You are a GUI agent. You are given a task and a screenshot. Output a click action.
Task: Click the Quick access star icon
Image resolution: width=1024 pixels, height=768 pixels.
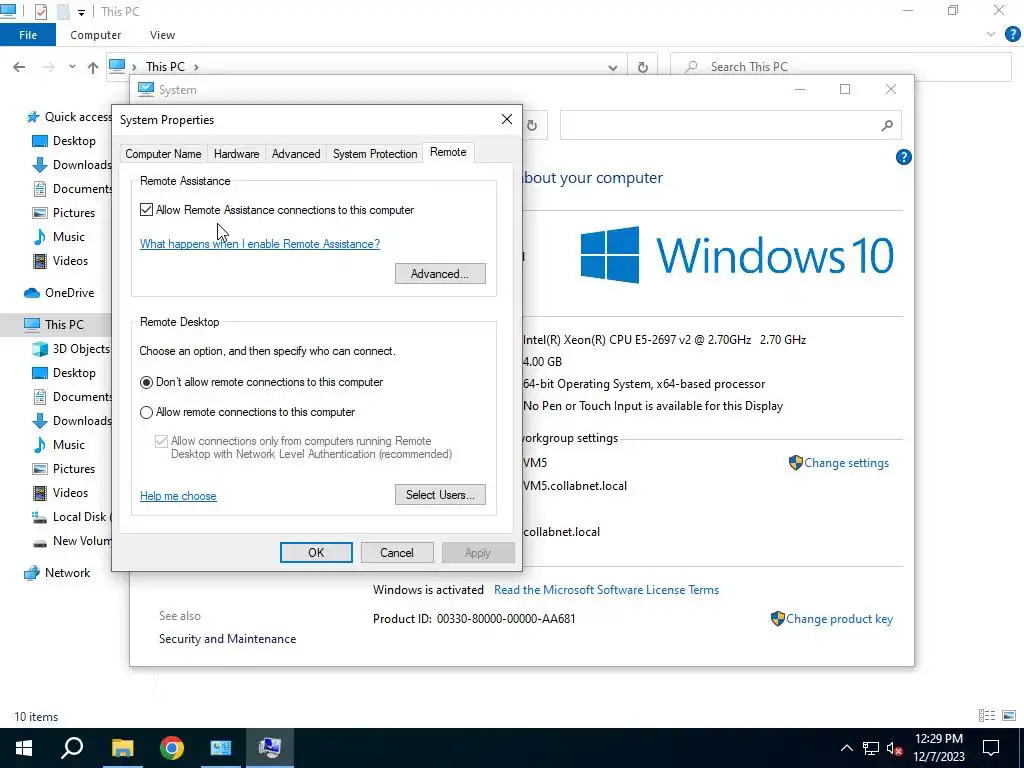pos(33,117)
